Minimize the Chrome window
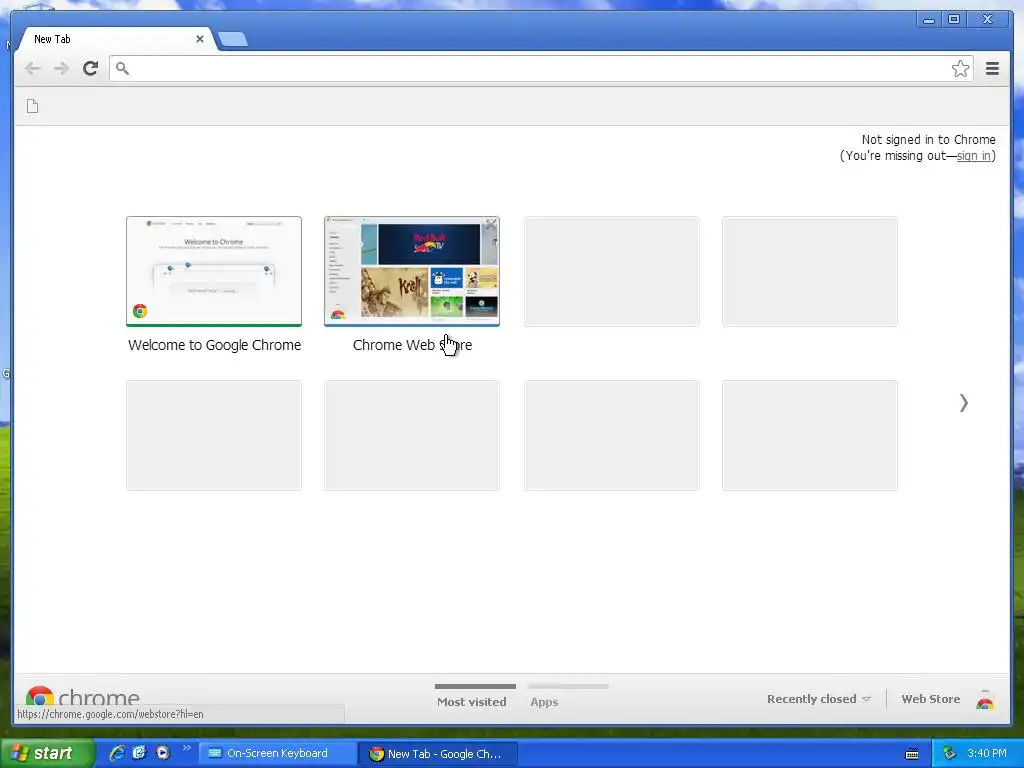 [929, 20]
